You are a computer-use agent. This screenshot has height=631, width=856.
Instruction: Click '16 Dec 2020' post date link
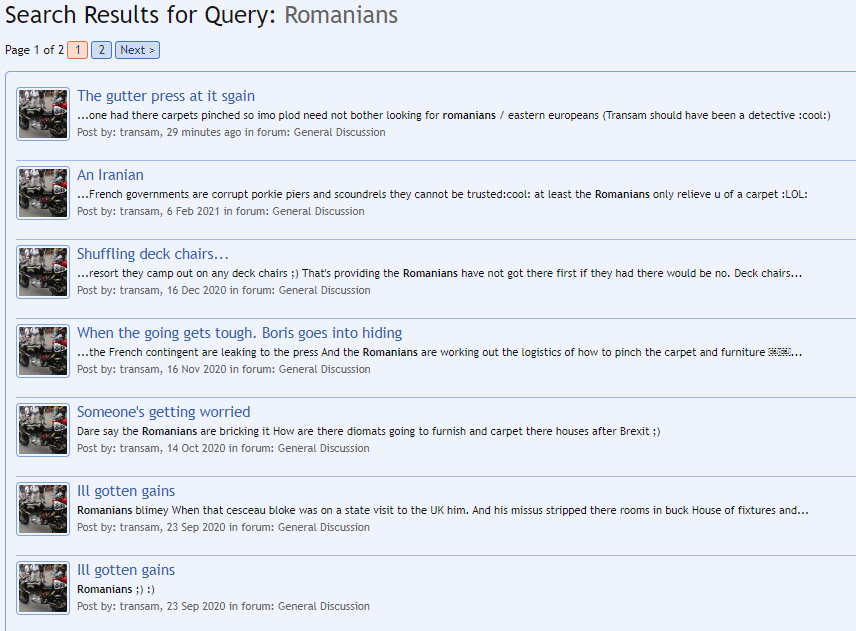199,290
